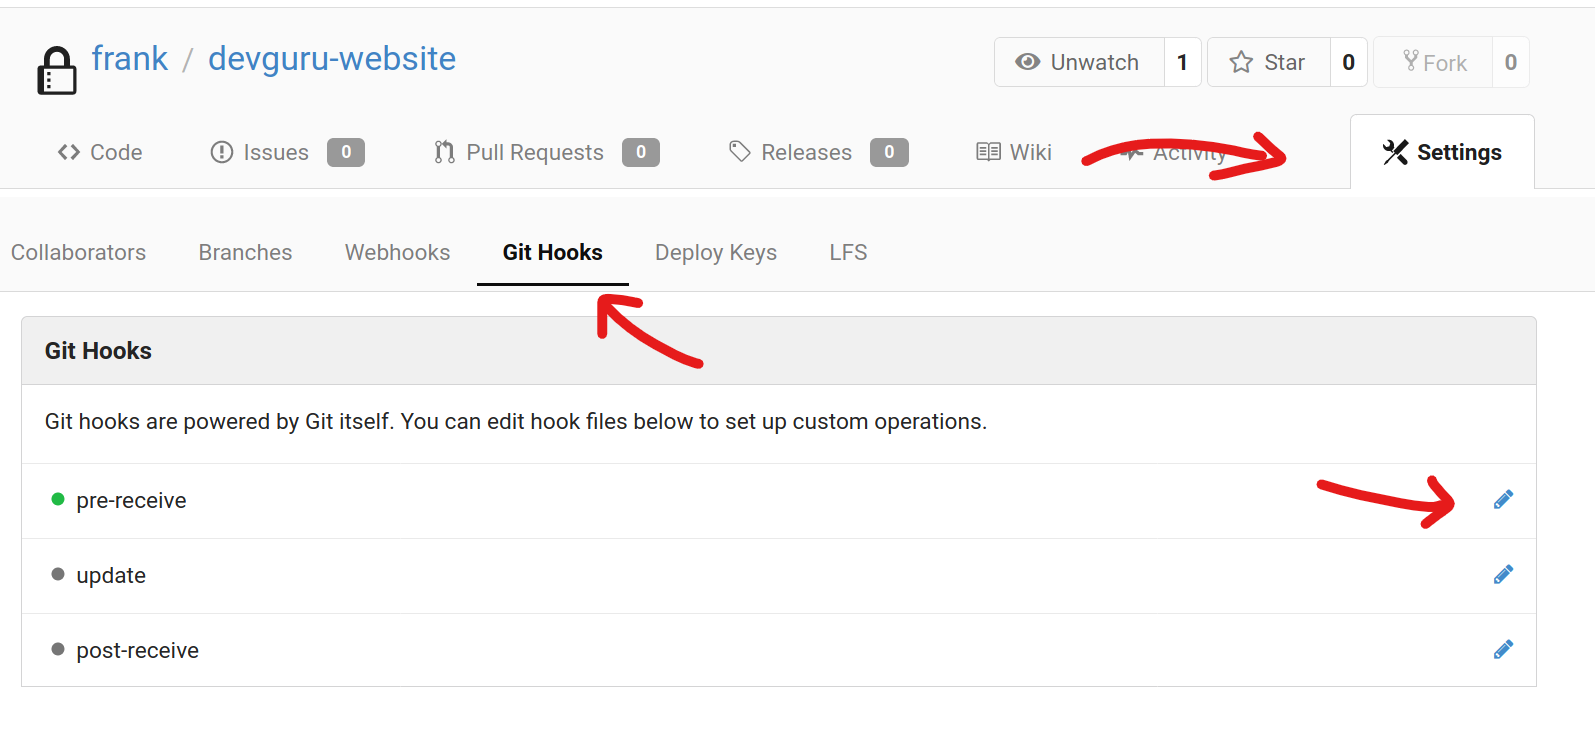Click the watchers count number
This screenshot has height=742, width=1595.
click(1182, 62)
